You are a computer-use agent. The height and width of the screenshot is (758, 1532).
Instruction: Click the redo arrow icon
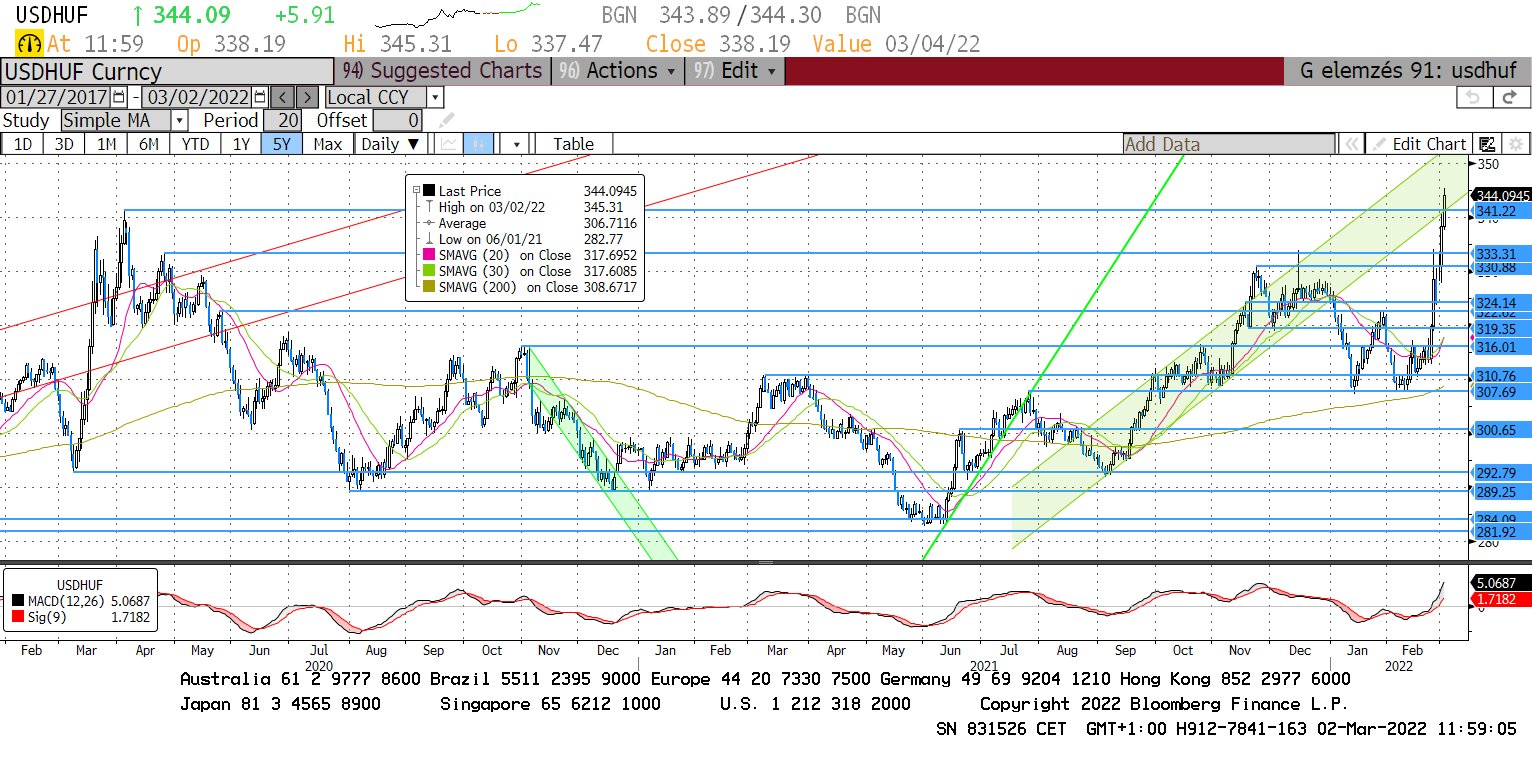[1510, 97]
